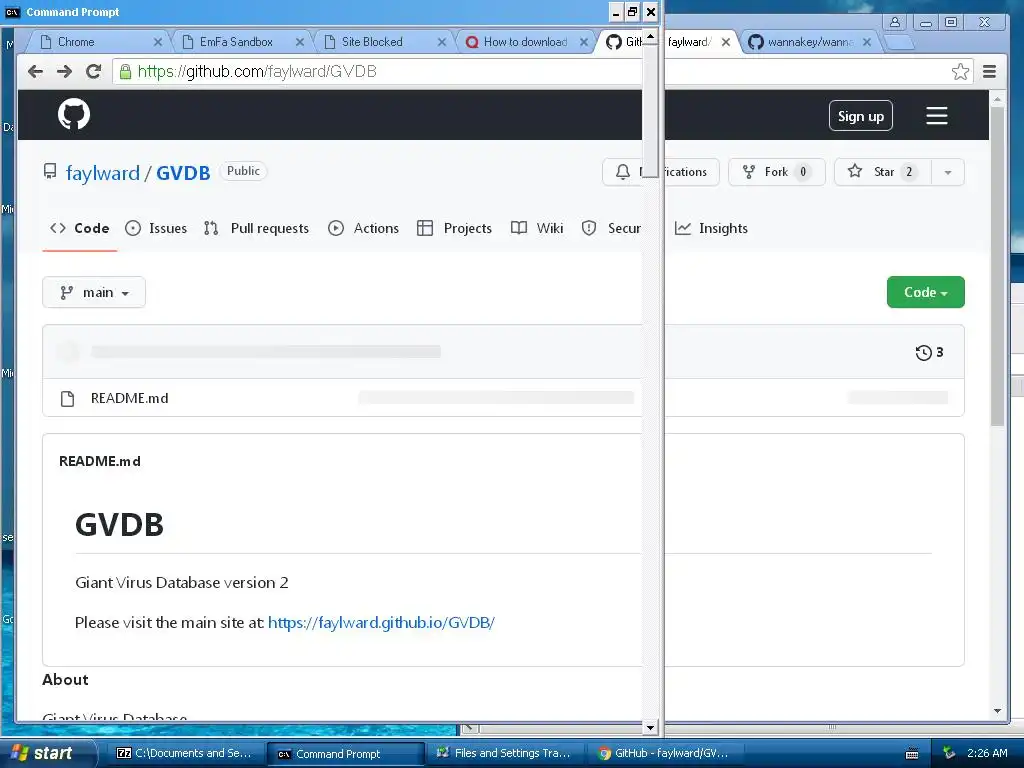Image resolution: width=1024 pixels, height=768 pixels.
Task: Click the Sign up button
Action: [x=861, y=116]
